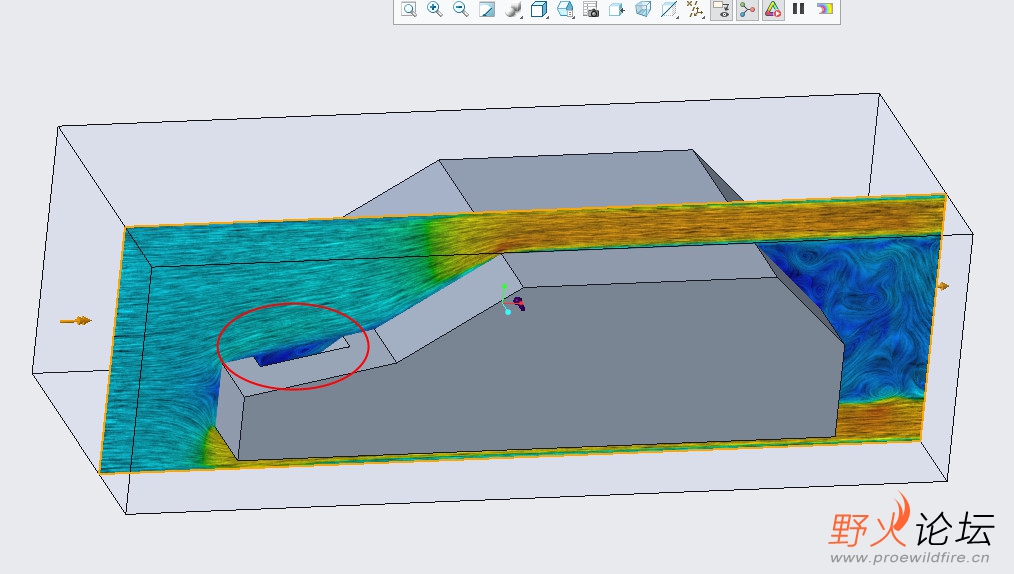This screenshot has width=1014, height=574.
Task: Click the Refit view magnifier icon
Action: 409,9
